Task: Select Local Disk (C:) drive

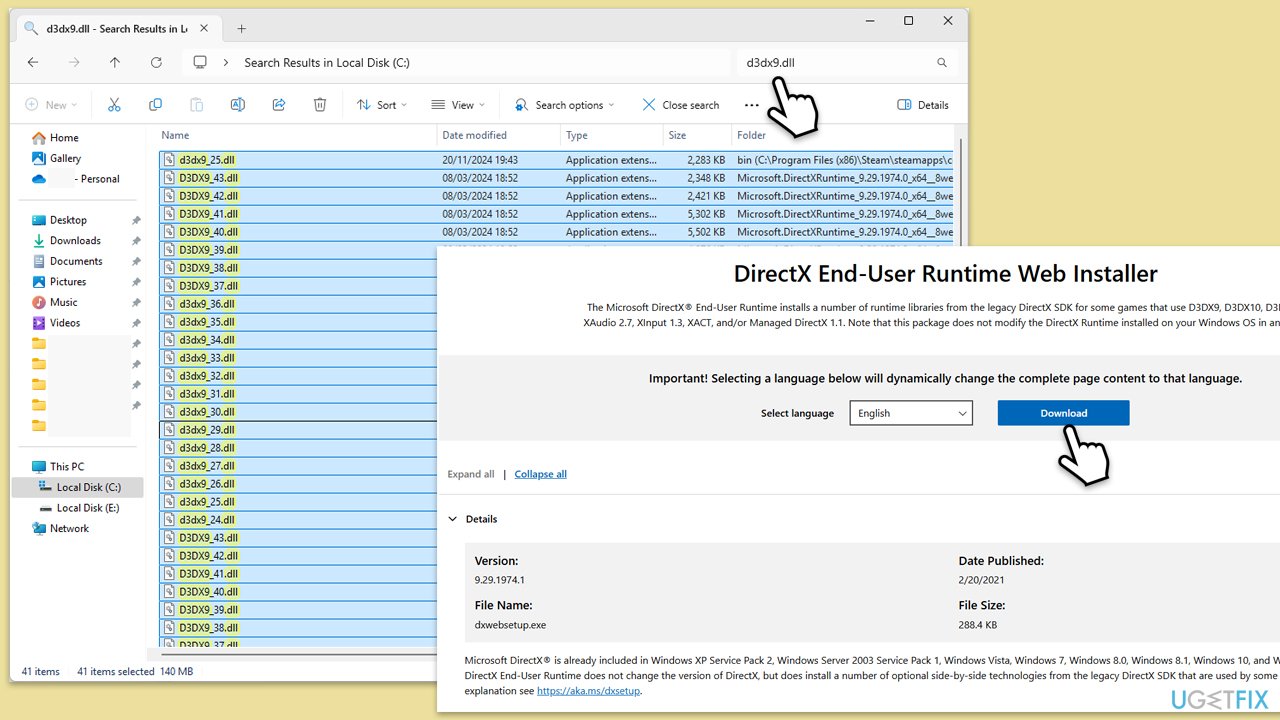Action: click(88, 487)
